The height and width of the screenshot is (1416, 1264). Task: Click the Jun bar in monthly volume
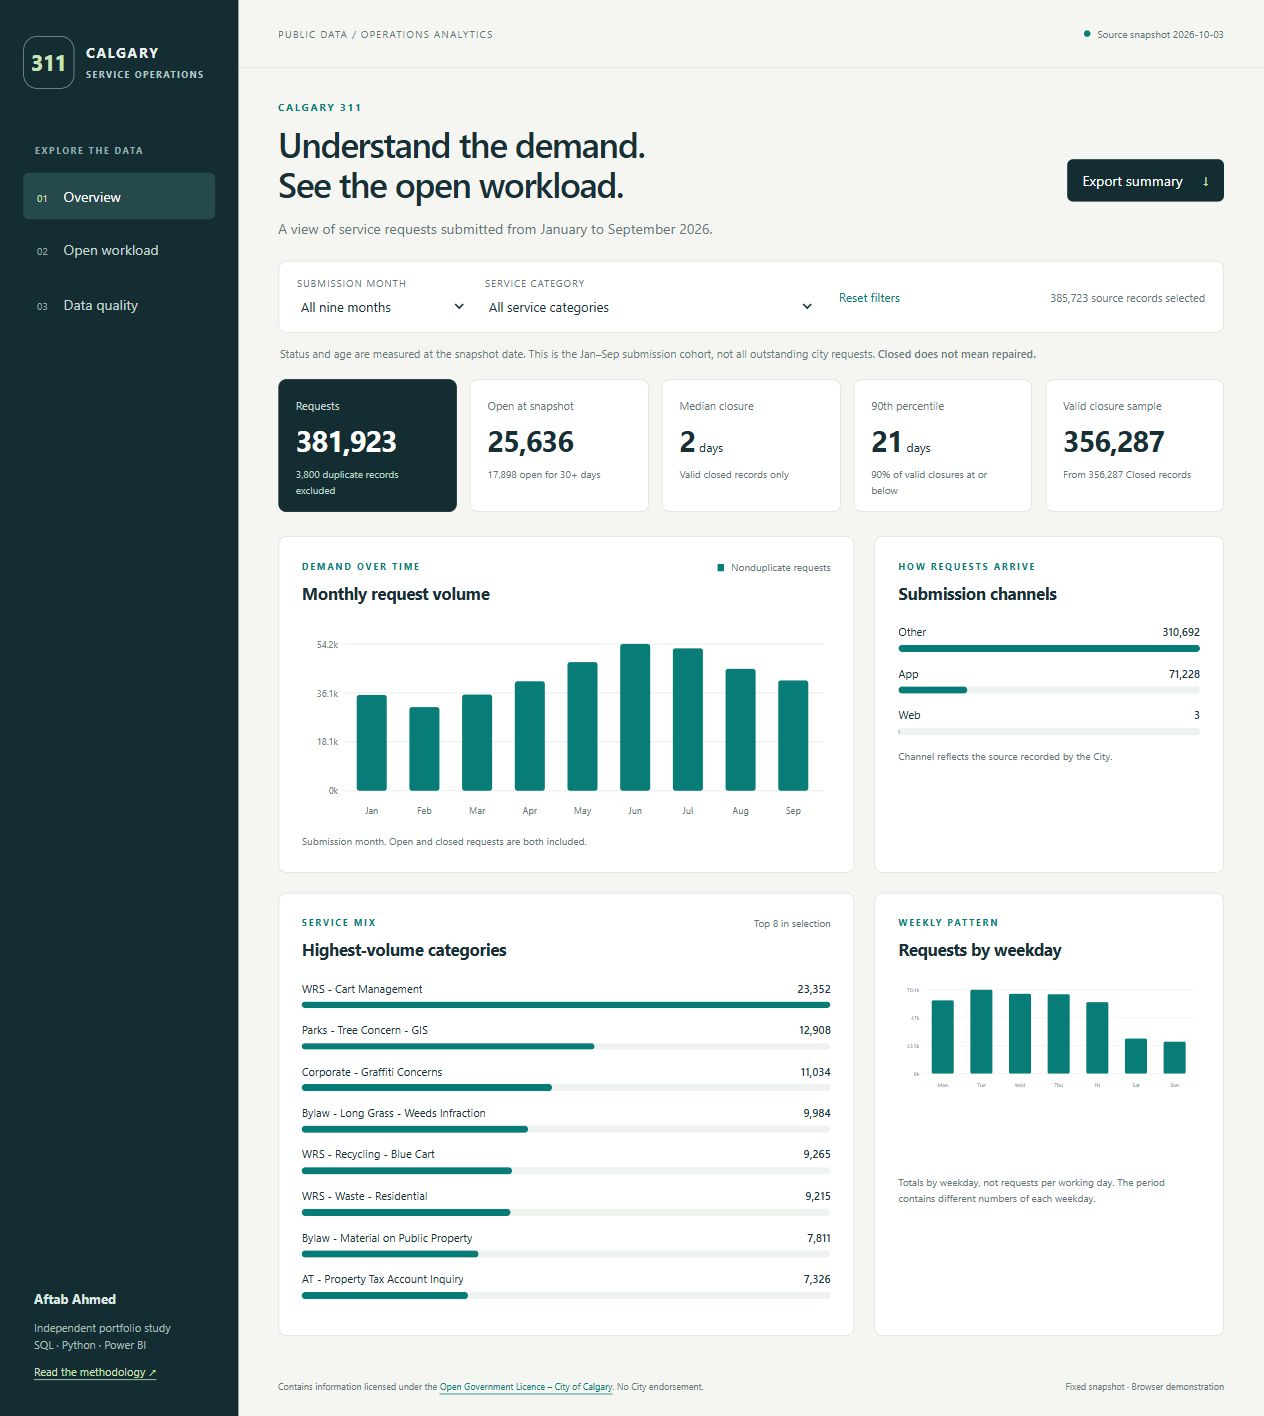[635, 717]
